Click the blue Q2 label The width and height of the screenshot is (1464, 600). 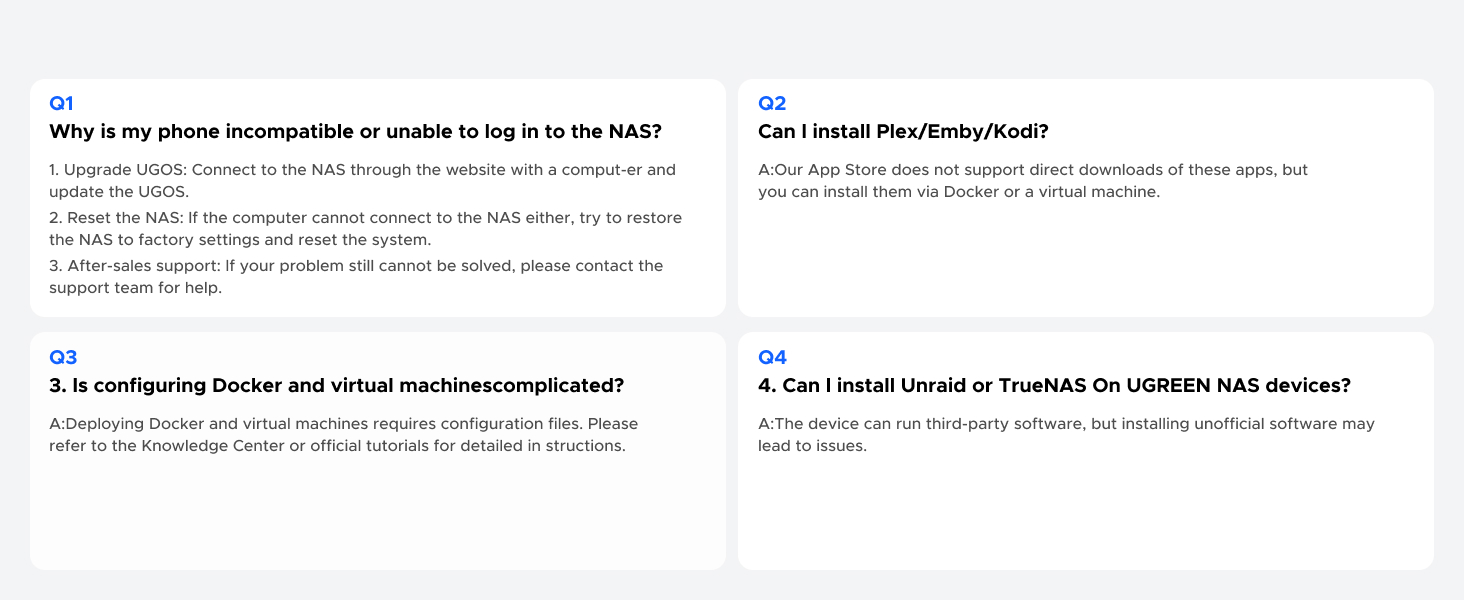click(772, 103)
